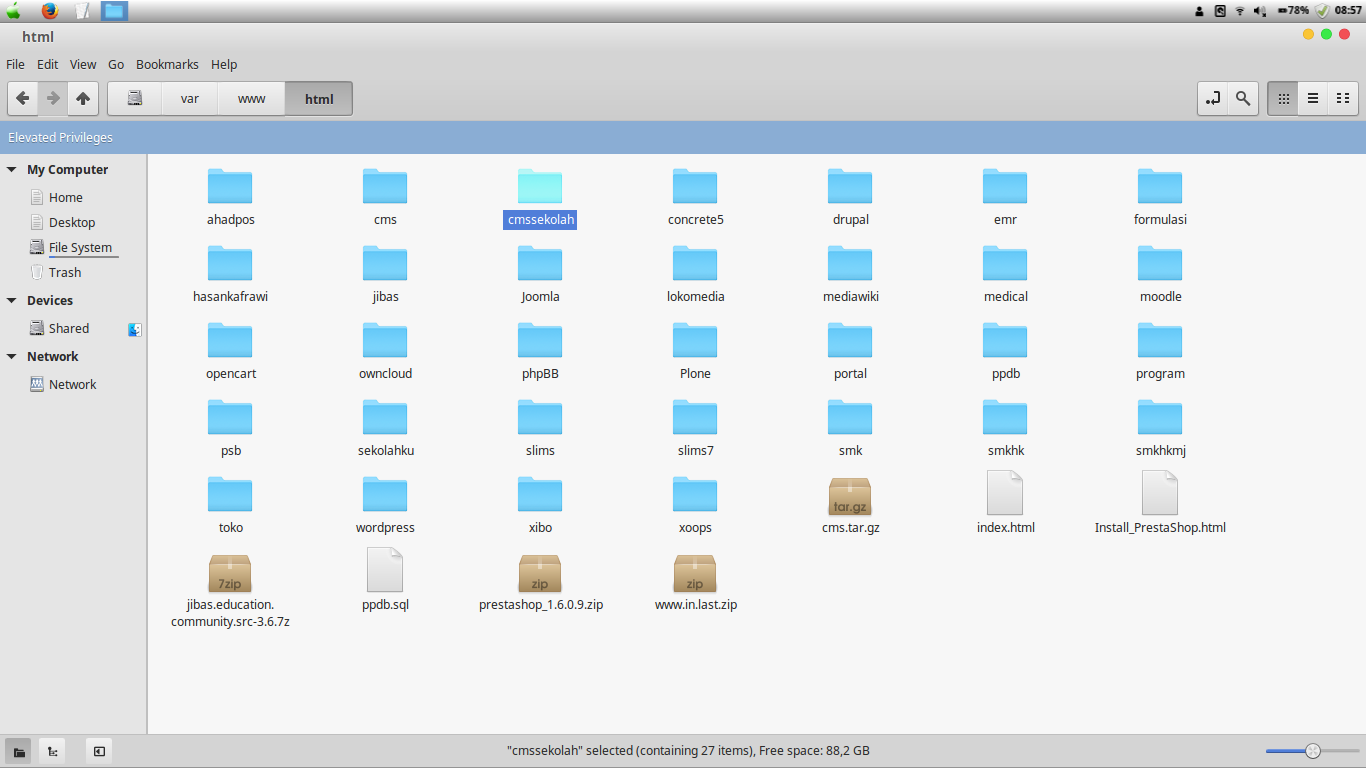Select the moodle folder
Image resolution: width=1366 pixels, height=768 pixels.
(x=1160, y=275)
